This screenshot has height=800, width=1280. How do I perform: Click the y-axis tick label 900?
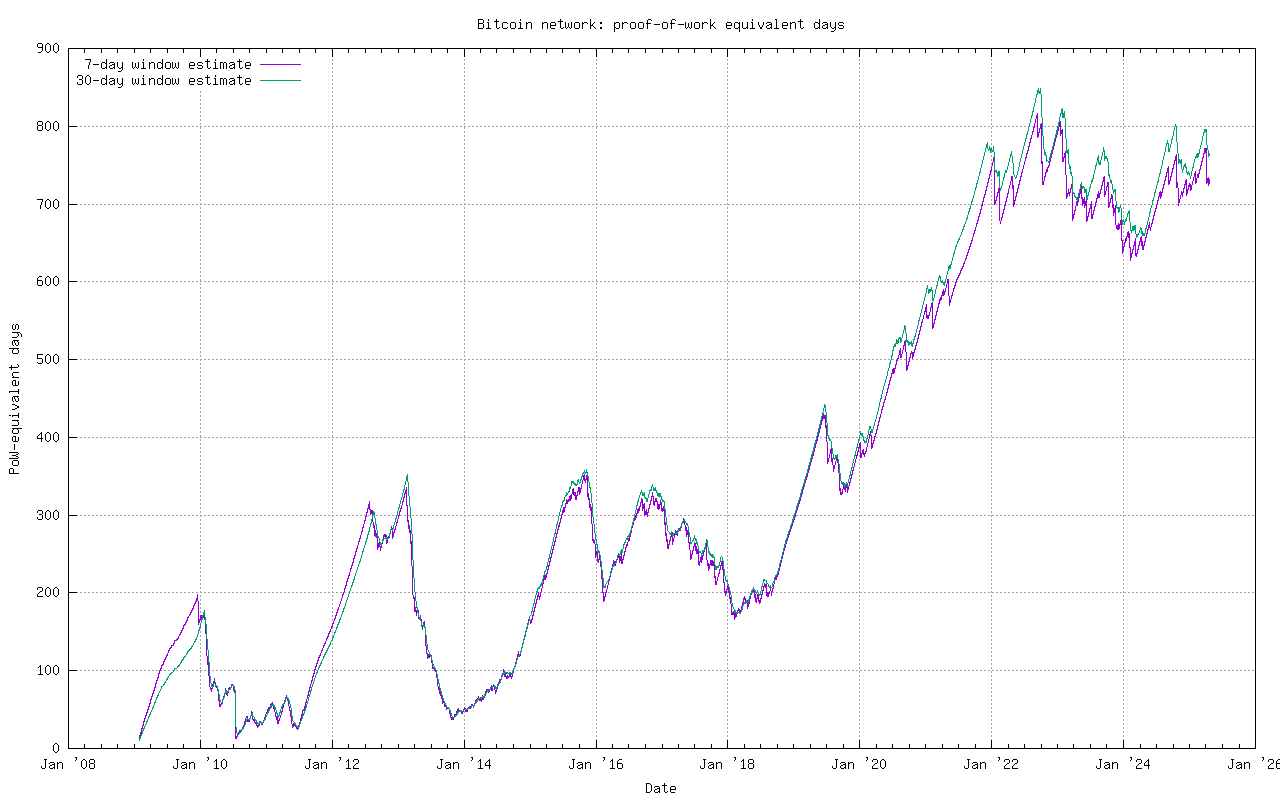pos(48,48)
